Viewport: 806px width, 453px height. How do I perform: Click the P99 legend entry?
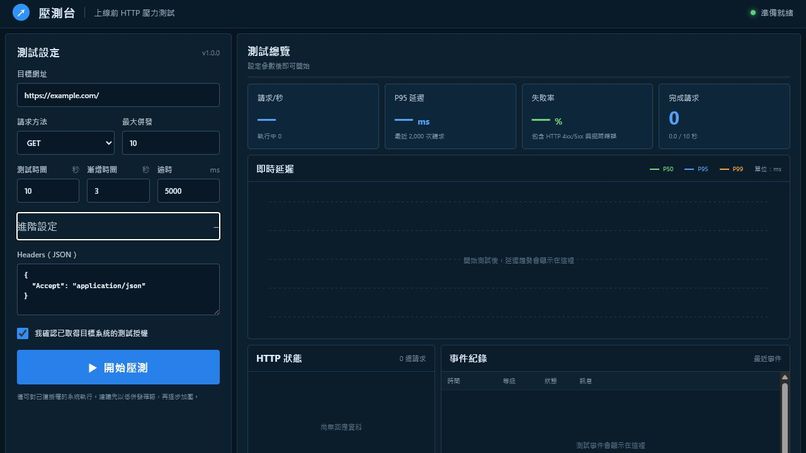(x=731, y=169)
